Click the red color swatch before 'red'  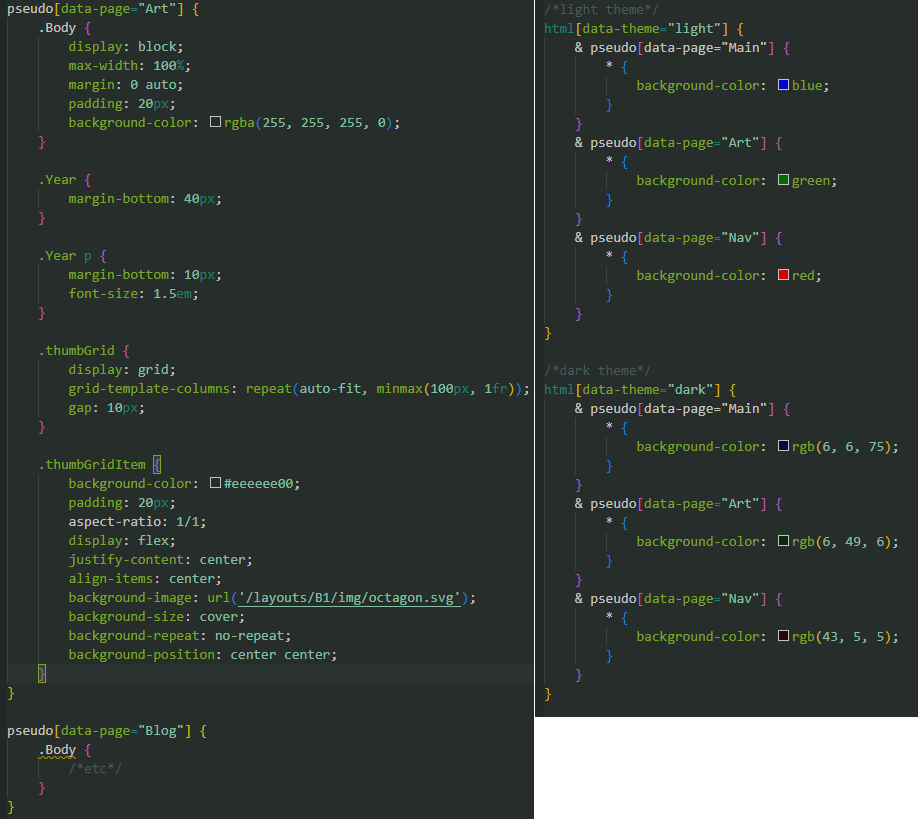(783, 275)
